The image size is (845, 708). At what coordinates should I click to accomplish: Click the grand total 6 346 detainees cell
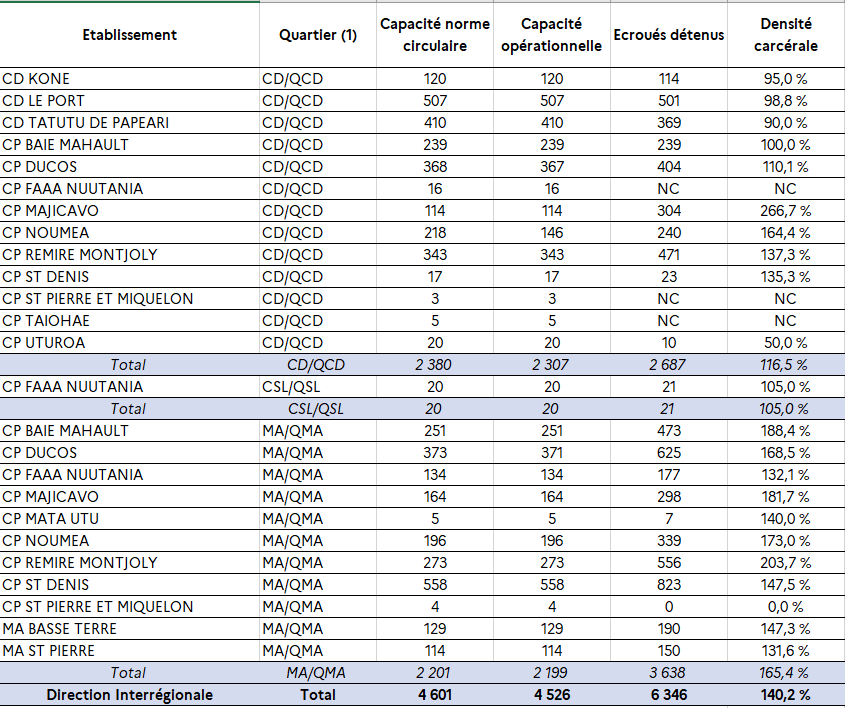(669, 695)
